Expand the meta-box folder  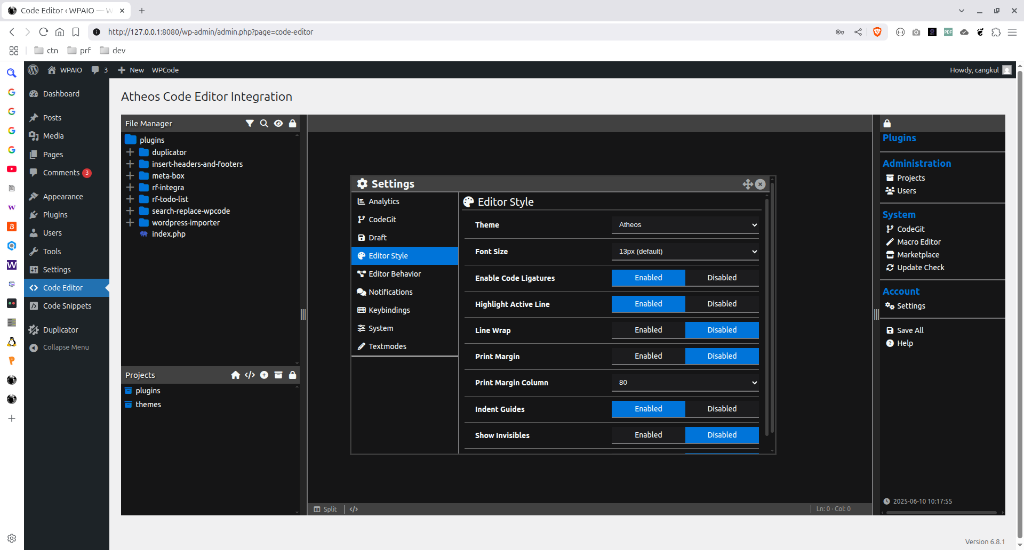tap(130, 176)
